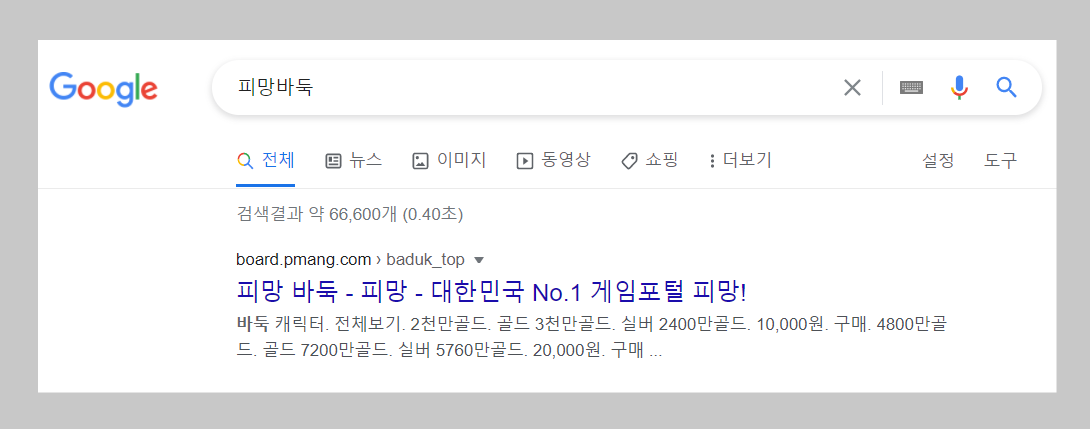Expand the dropdown arrow next to baduk_top
The height and width of the screenshot is (429, 1090).
point(478,261)
